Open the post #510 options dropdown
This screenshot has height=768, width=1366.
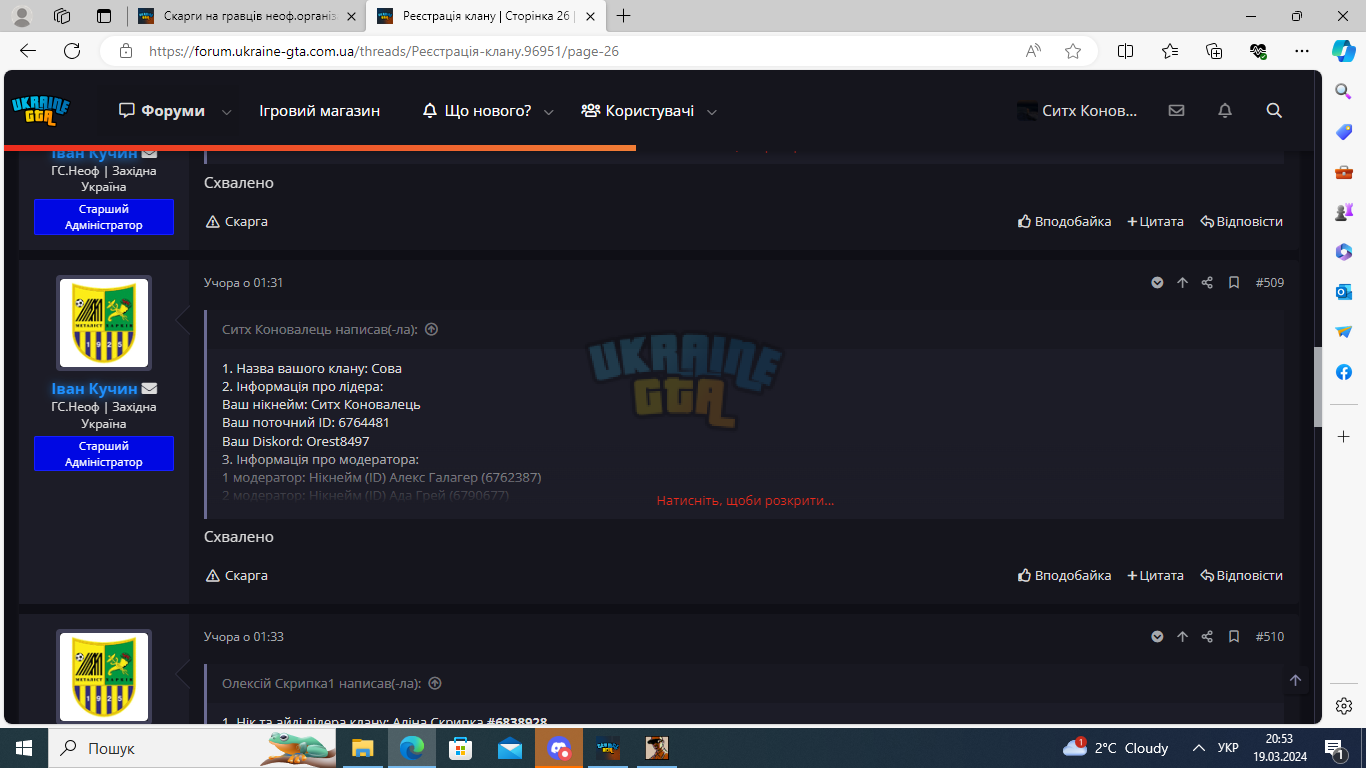[1157, 637]
